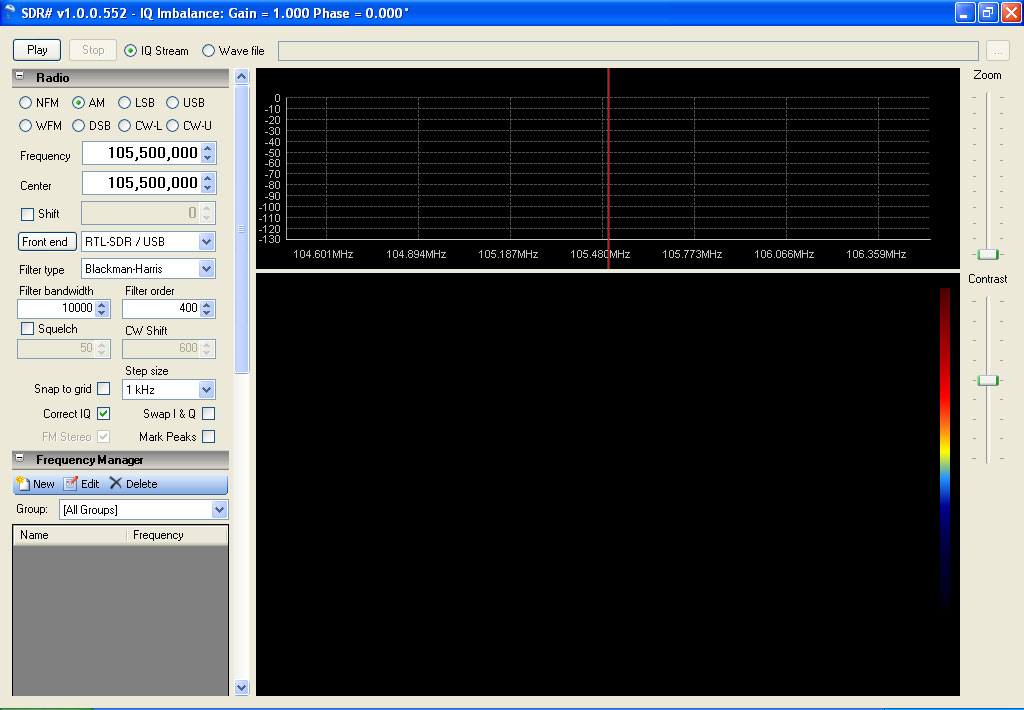Open the Blackman-Harris filter type dropdown

(x=206, y=269)
